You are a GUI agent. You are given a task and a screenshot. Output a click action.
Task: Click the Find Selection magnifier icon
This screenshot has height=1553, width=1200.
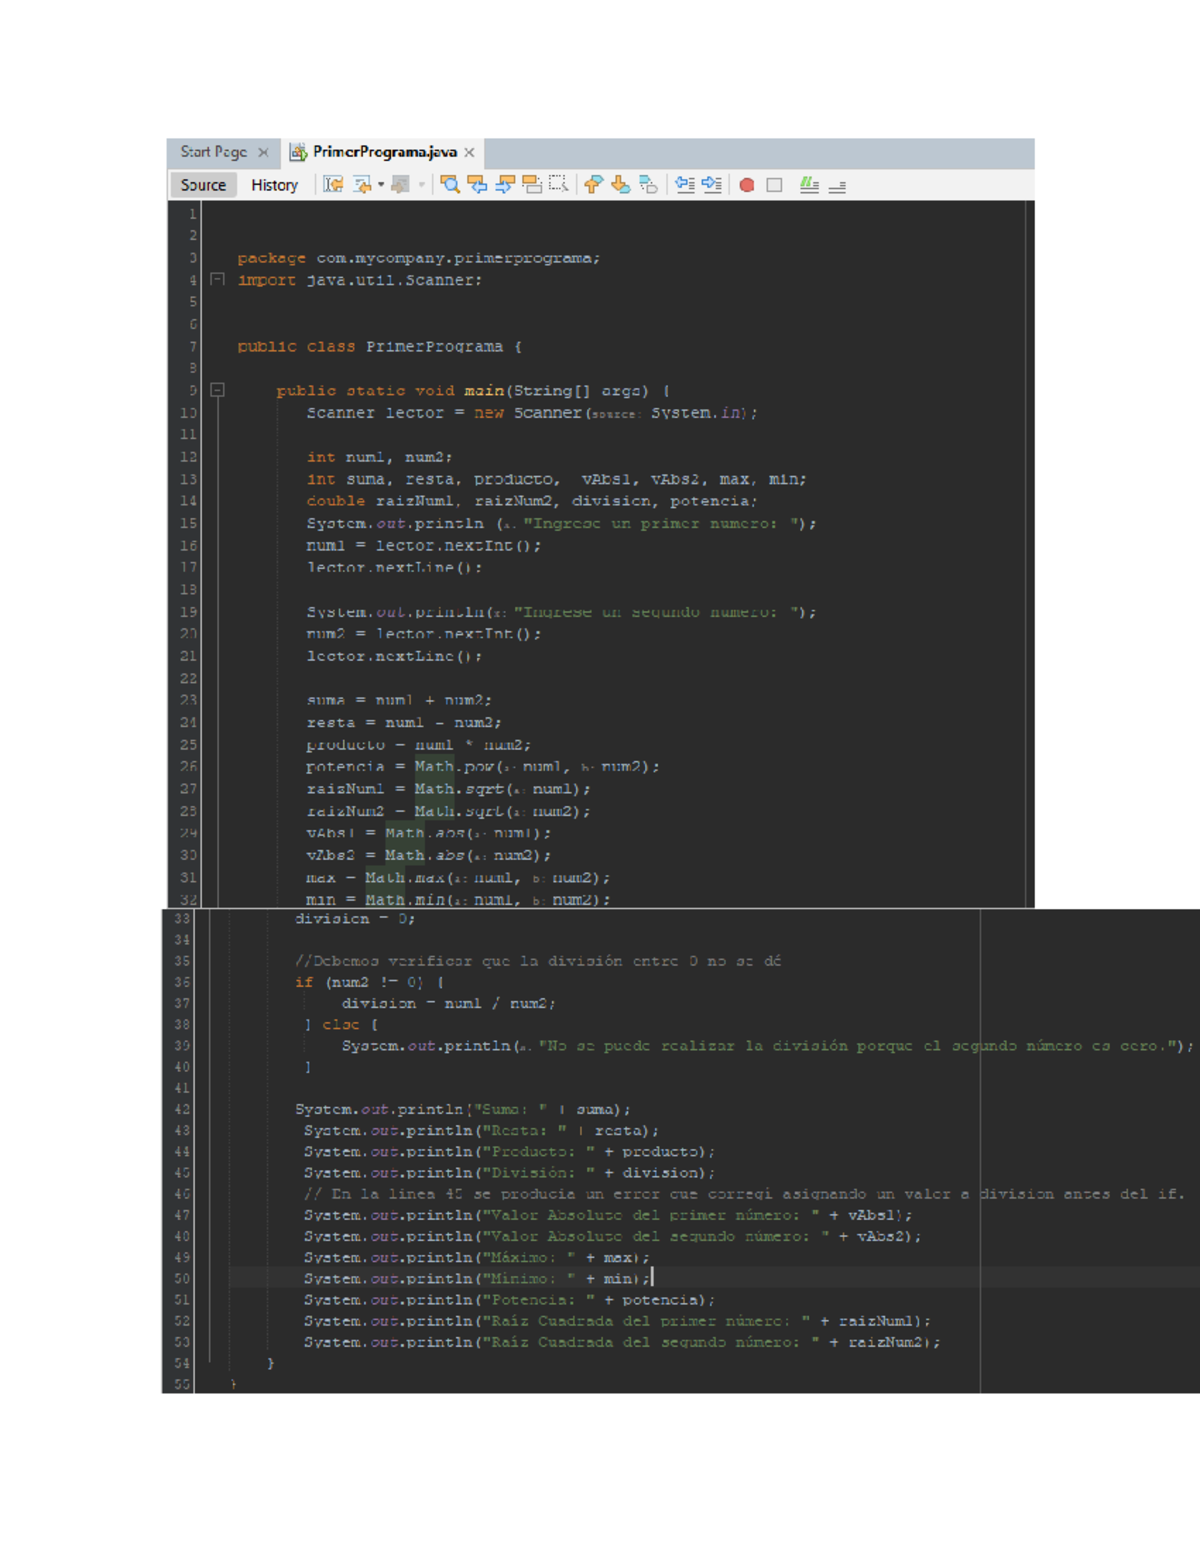pos(450,185)
